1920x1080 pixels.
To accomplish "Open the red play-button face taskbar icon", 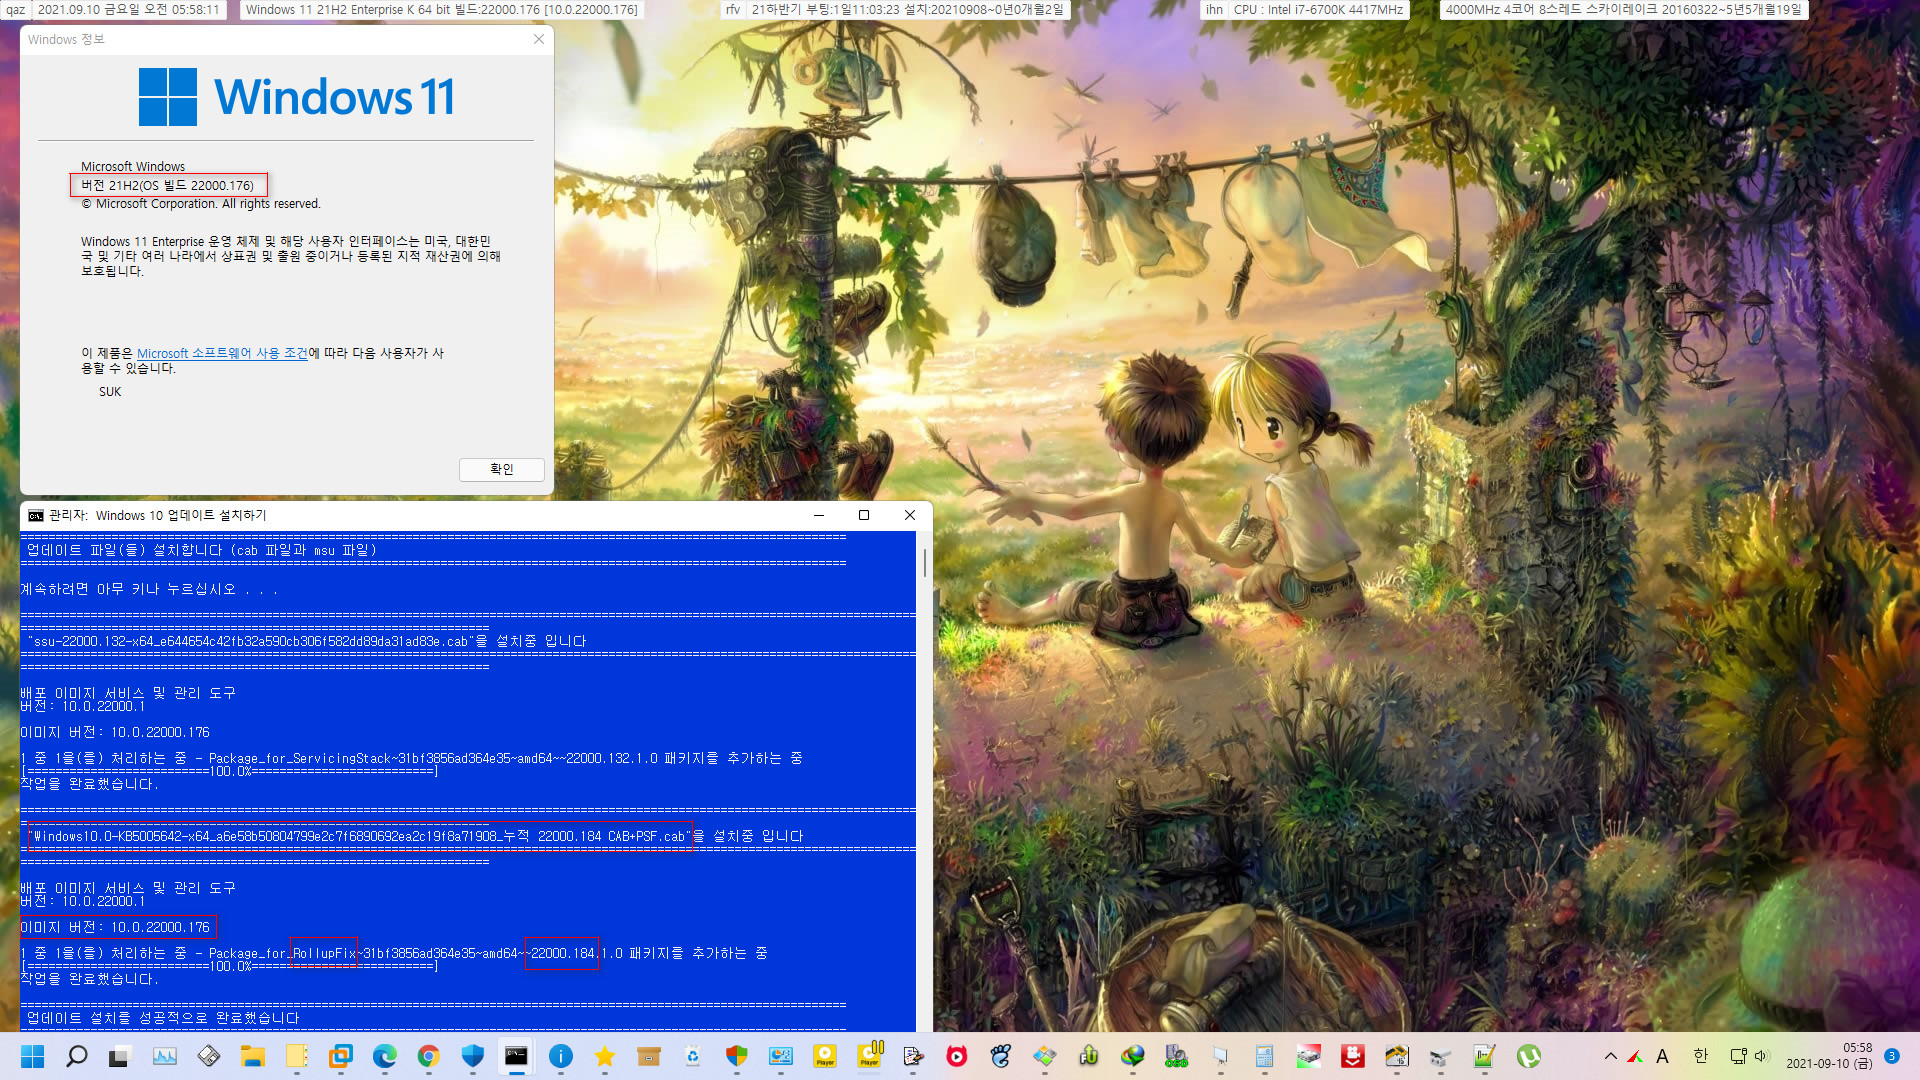I will tap(957, 1056).
